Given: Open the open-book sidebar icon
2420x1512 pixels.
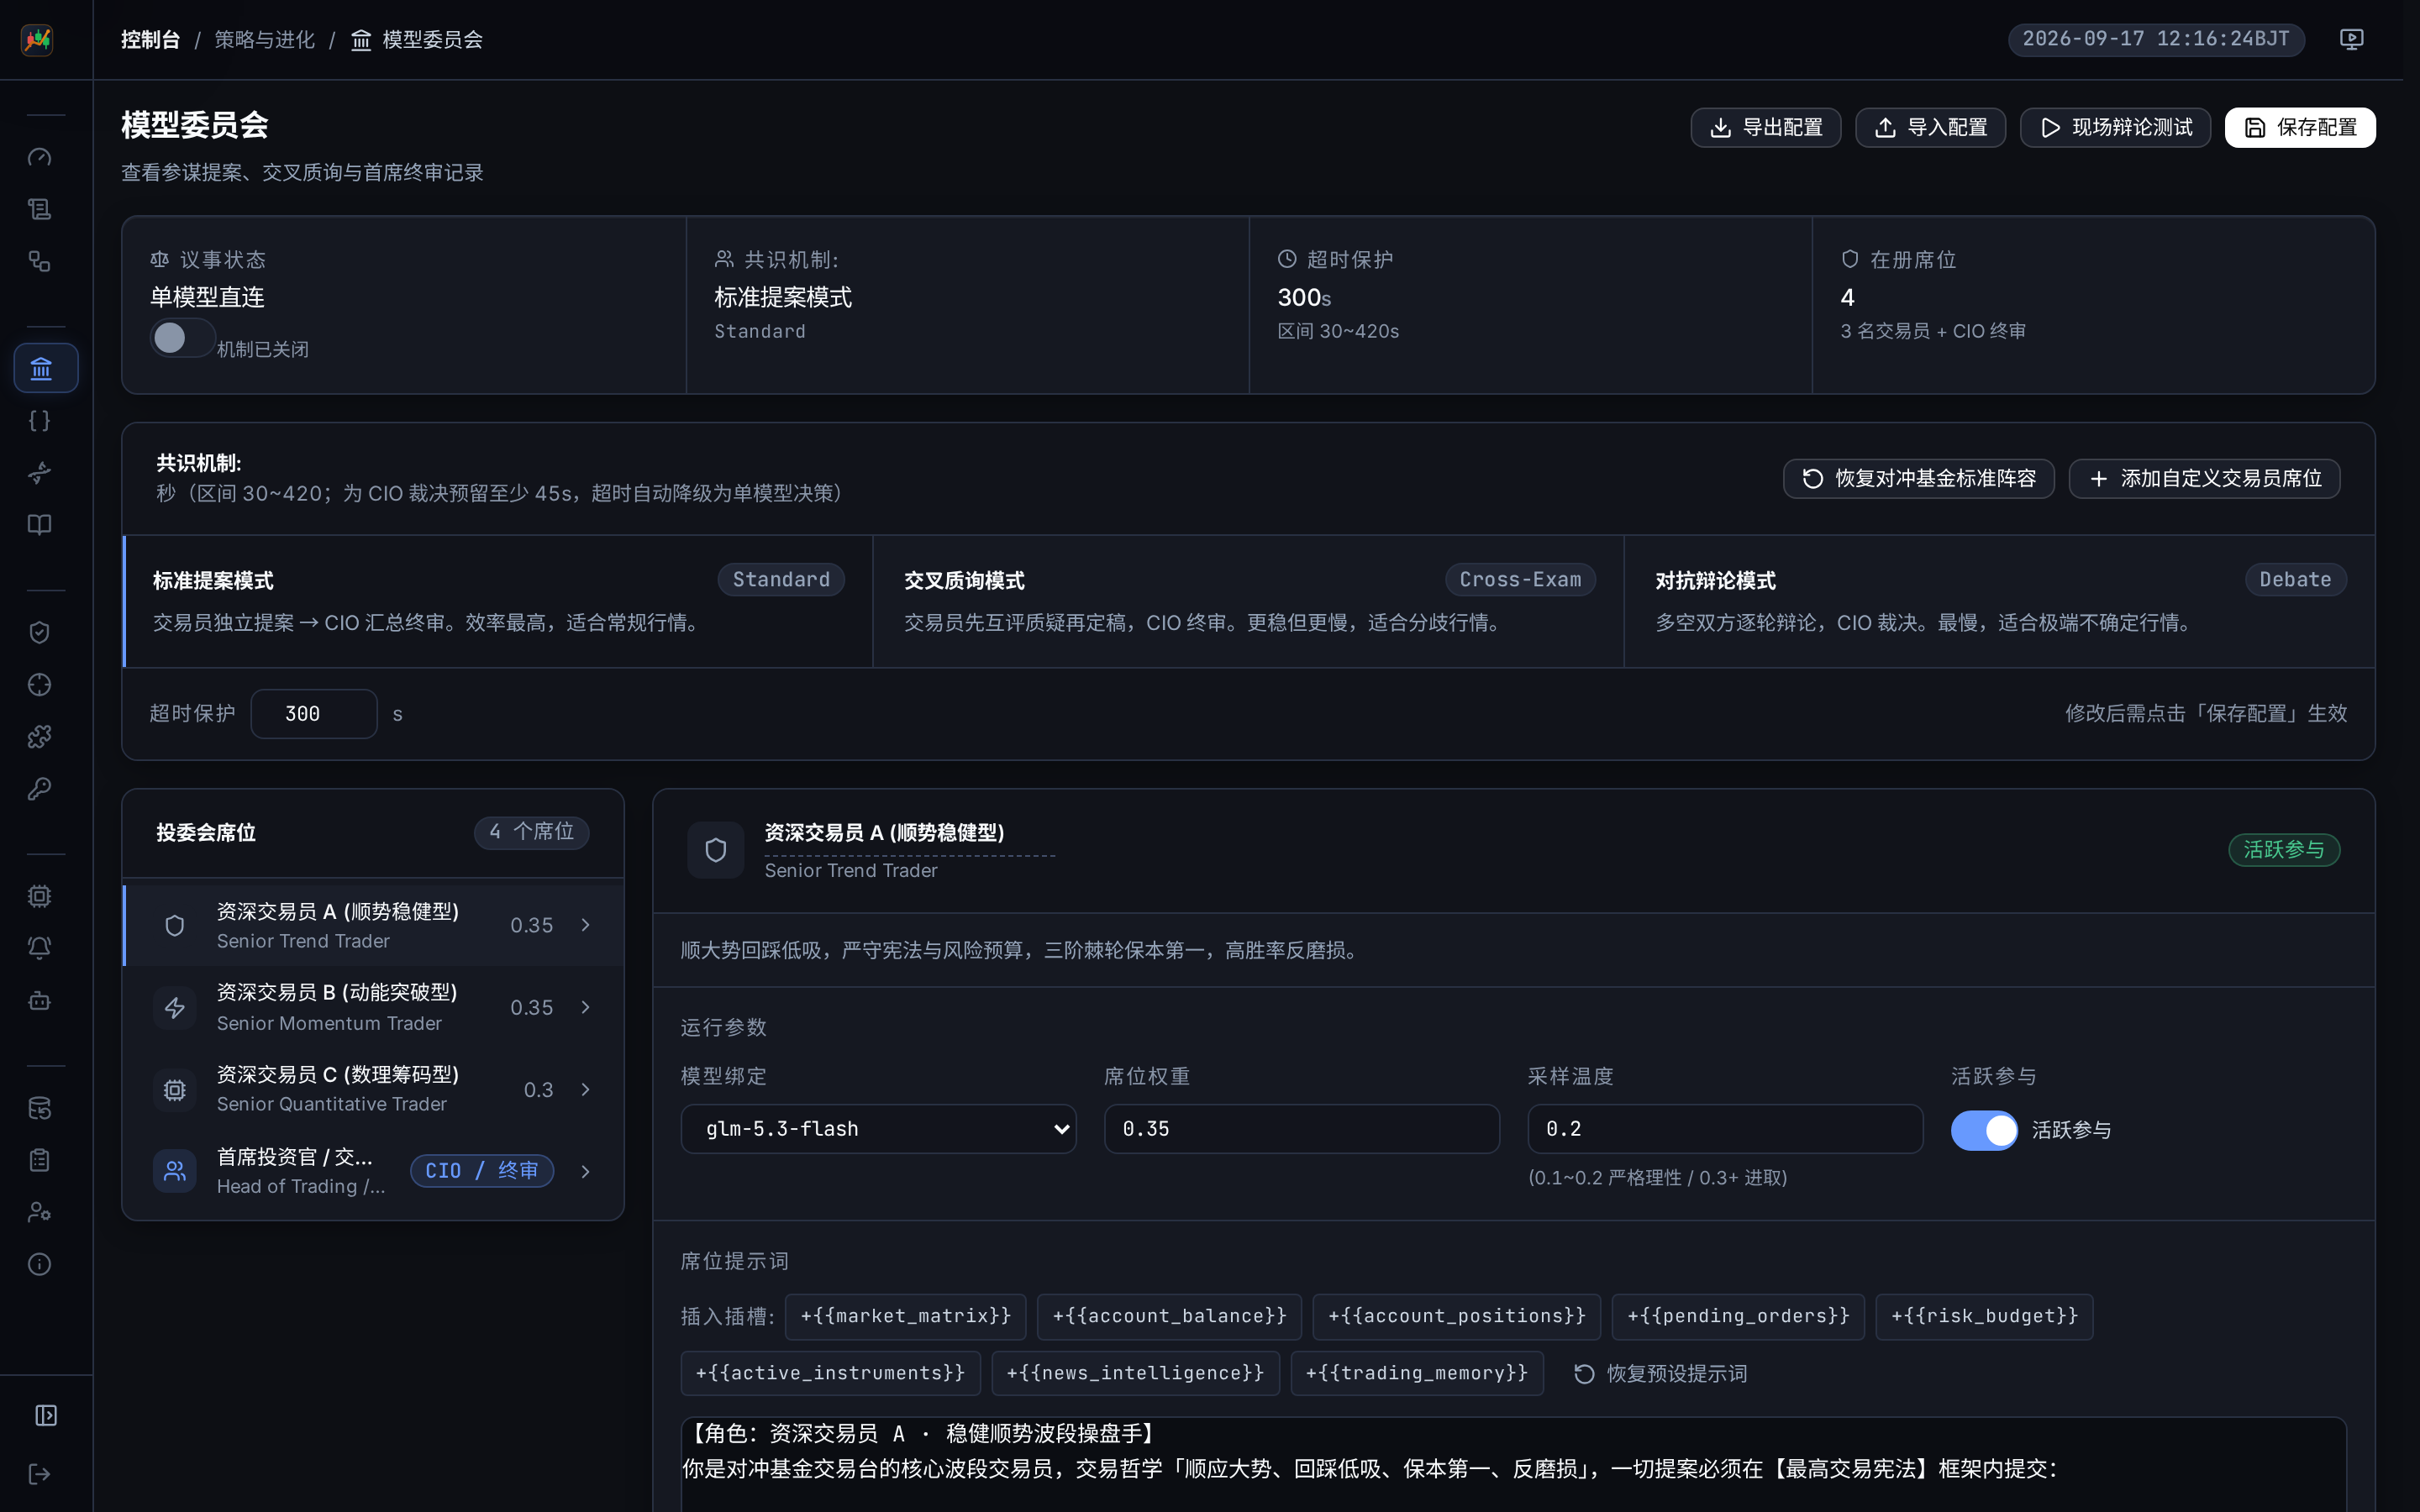Looking at the screenshot, I should tap(39, 525).
